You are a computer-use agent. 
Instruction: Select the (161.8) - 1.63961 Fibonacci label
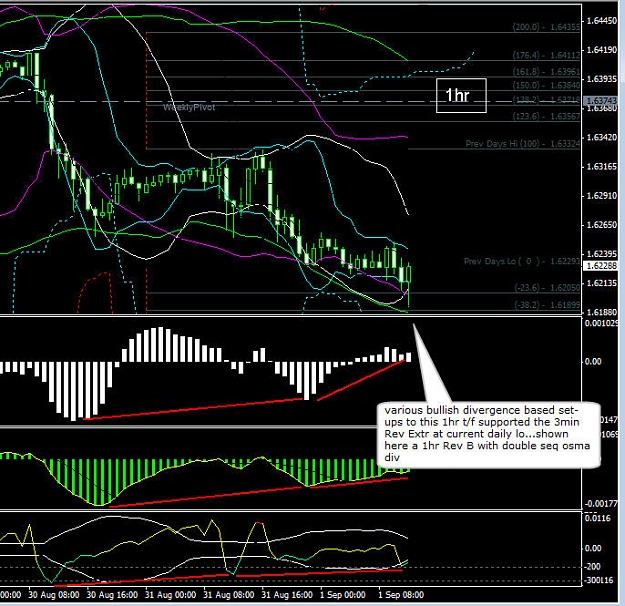[546, 72]
